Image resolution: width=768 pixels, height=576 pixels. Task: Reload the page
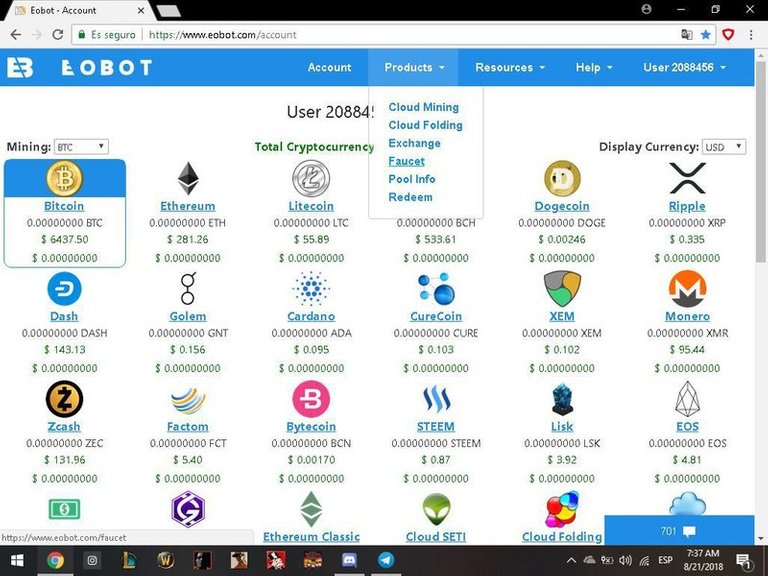[58, 34]
